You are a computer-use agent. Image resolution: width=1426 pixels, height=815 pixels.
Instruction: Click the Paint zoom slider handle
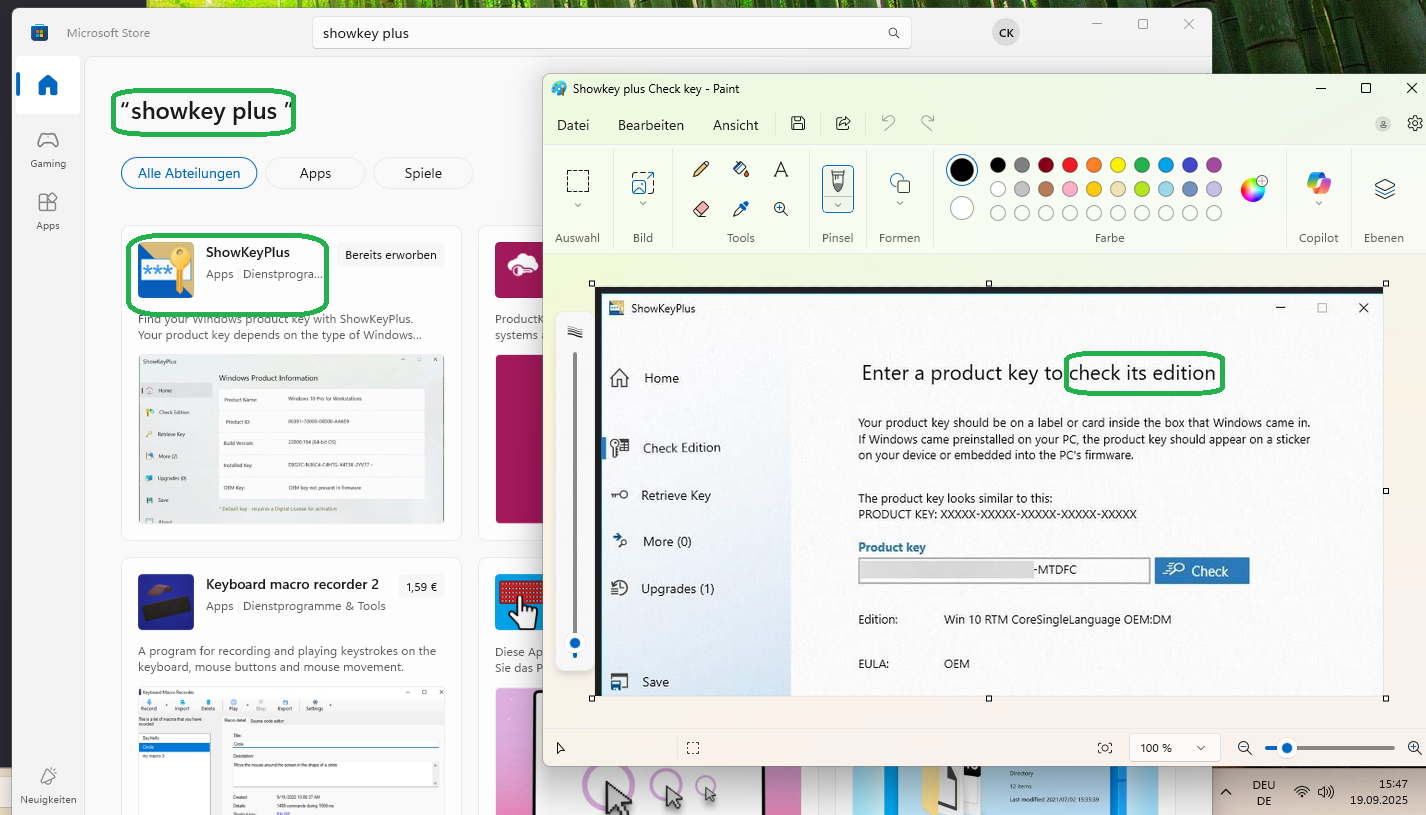coord(1287,748)
